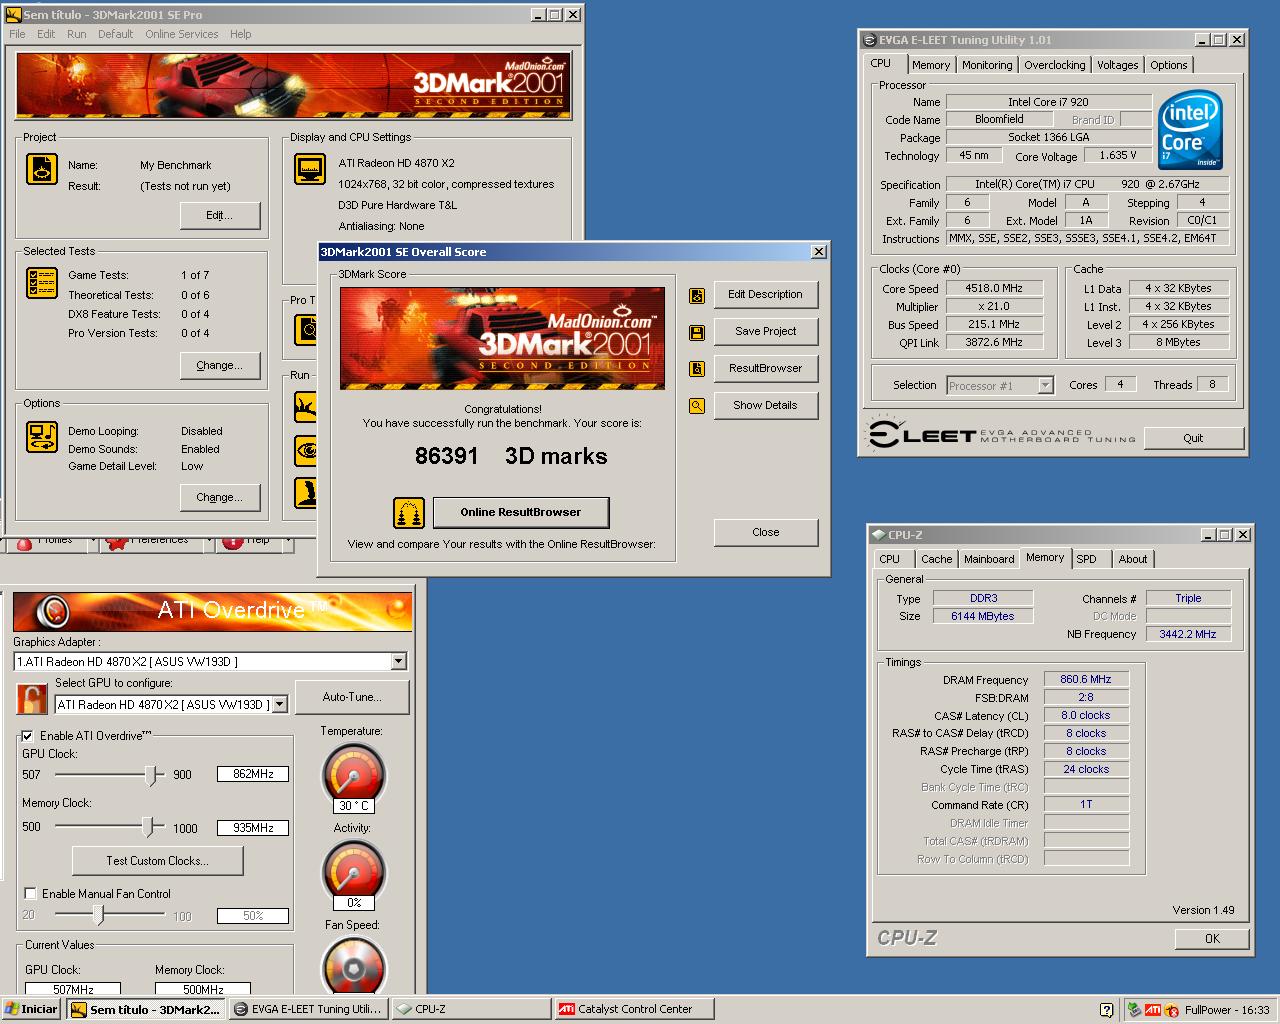Open the Voltages tab in E-LEET
The height and width of the screenshot is (1024, 1280).
(x=1117, y=65)
